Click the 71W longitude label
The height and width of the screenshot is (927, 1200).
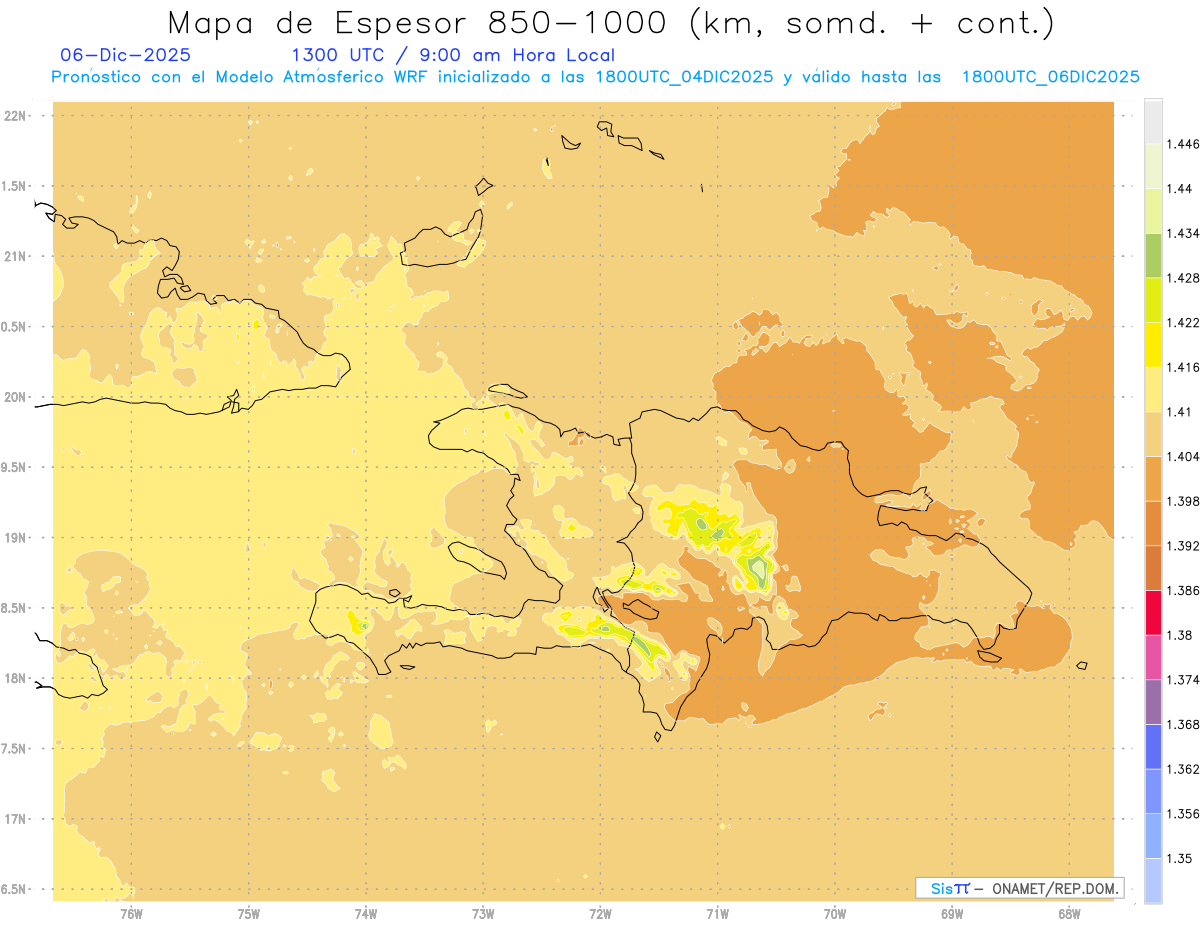(717, 913)
